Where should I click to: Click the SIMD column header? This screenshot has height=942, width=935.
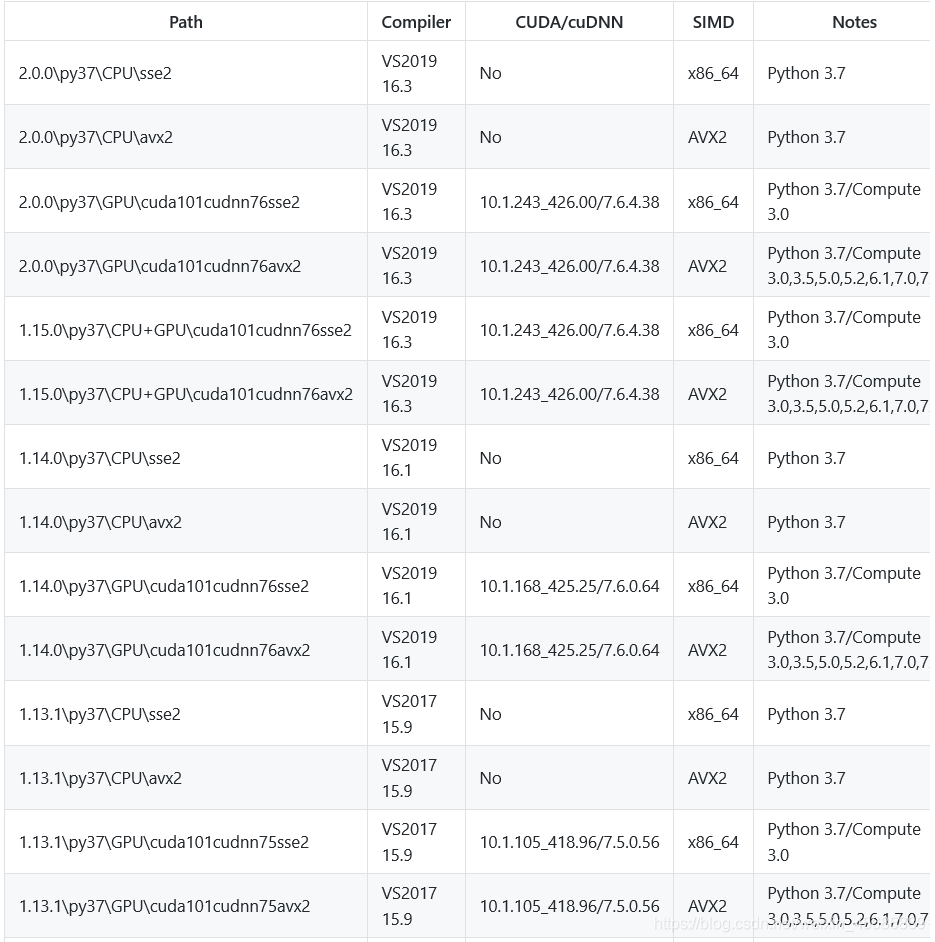point(713,22)
